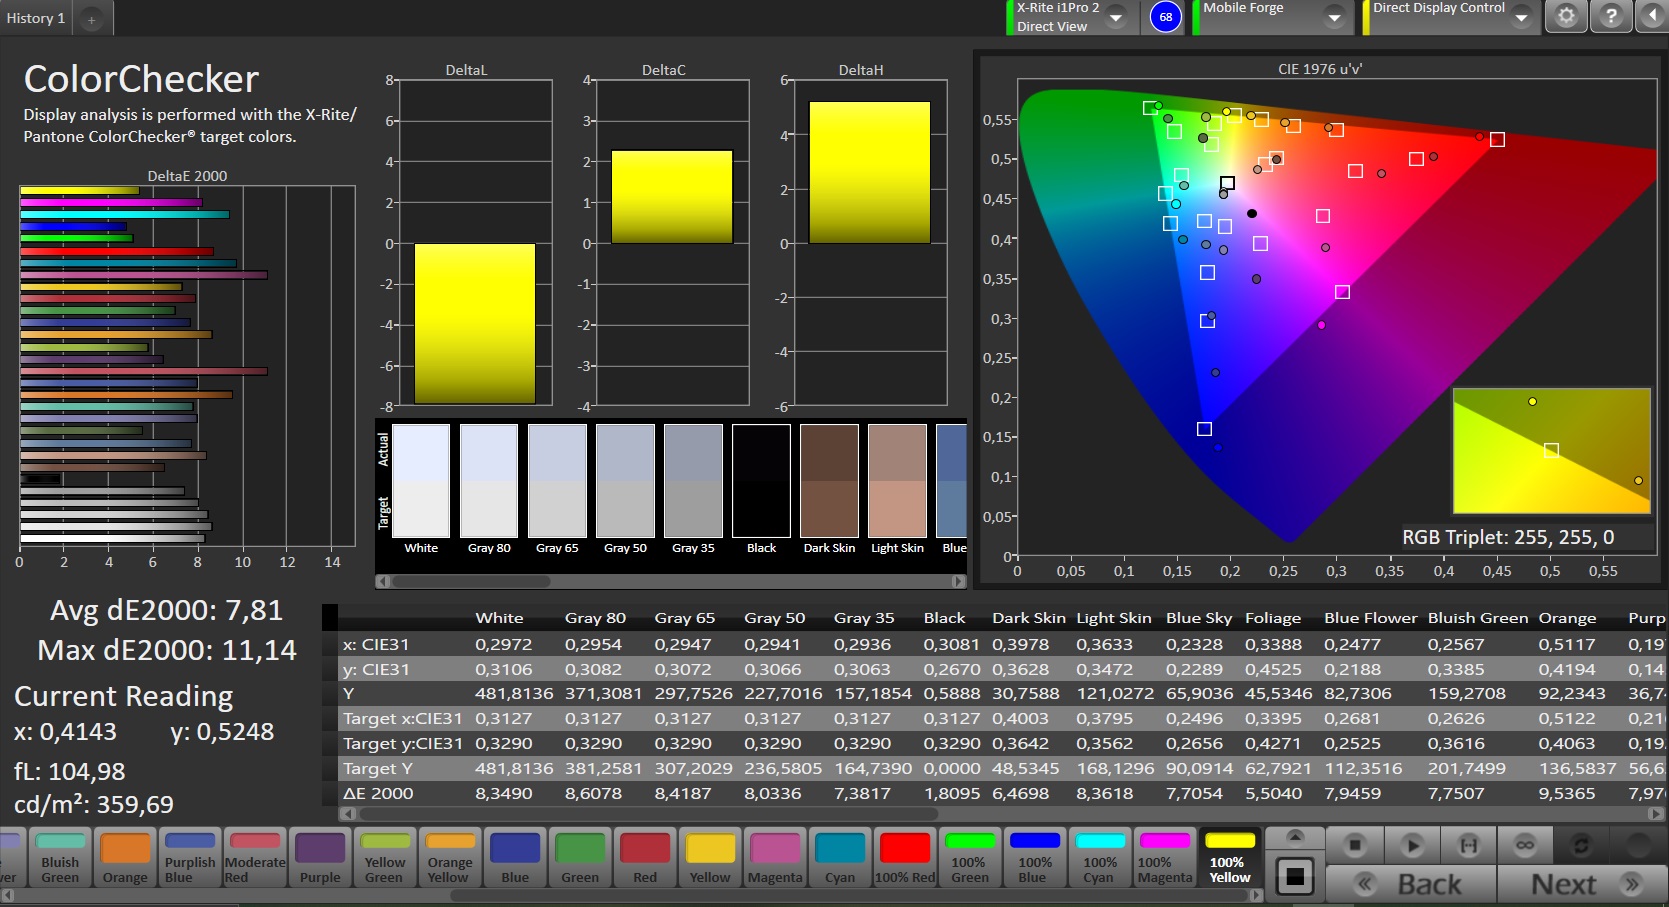Screen dimensions: 1669x907
Task: Click the black square pattern window icon
Action: [1294, 877]
